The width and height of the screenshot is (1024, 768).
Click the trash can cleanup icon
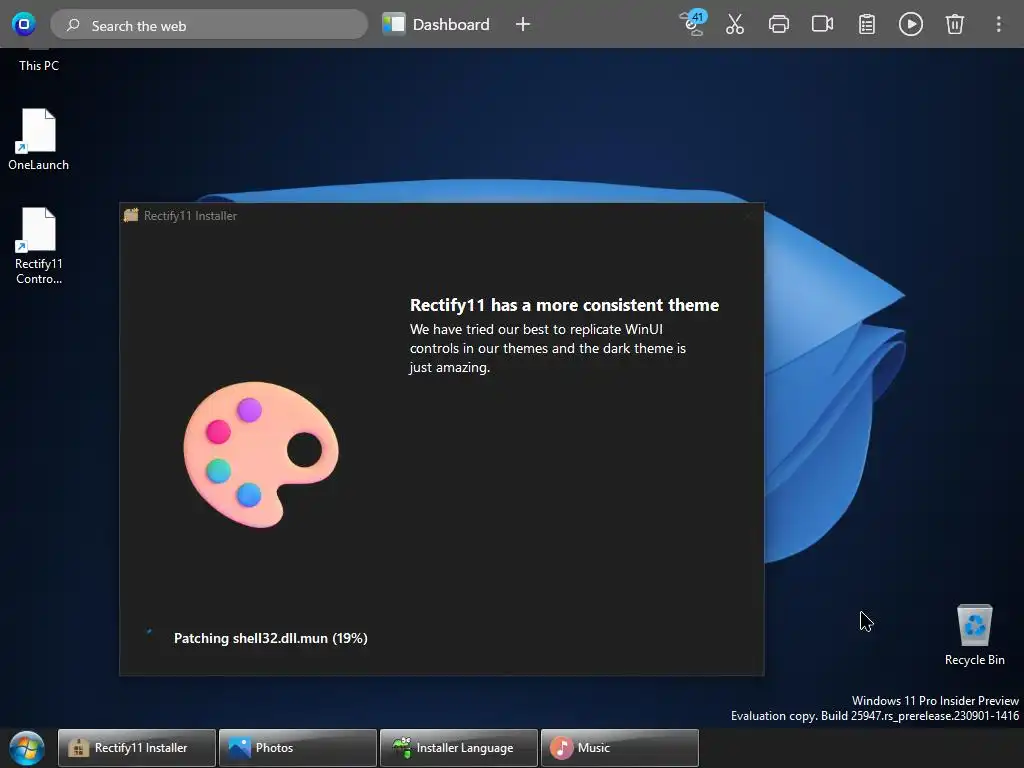click(954, 25)
